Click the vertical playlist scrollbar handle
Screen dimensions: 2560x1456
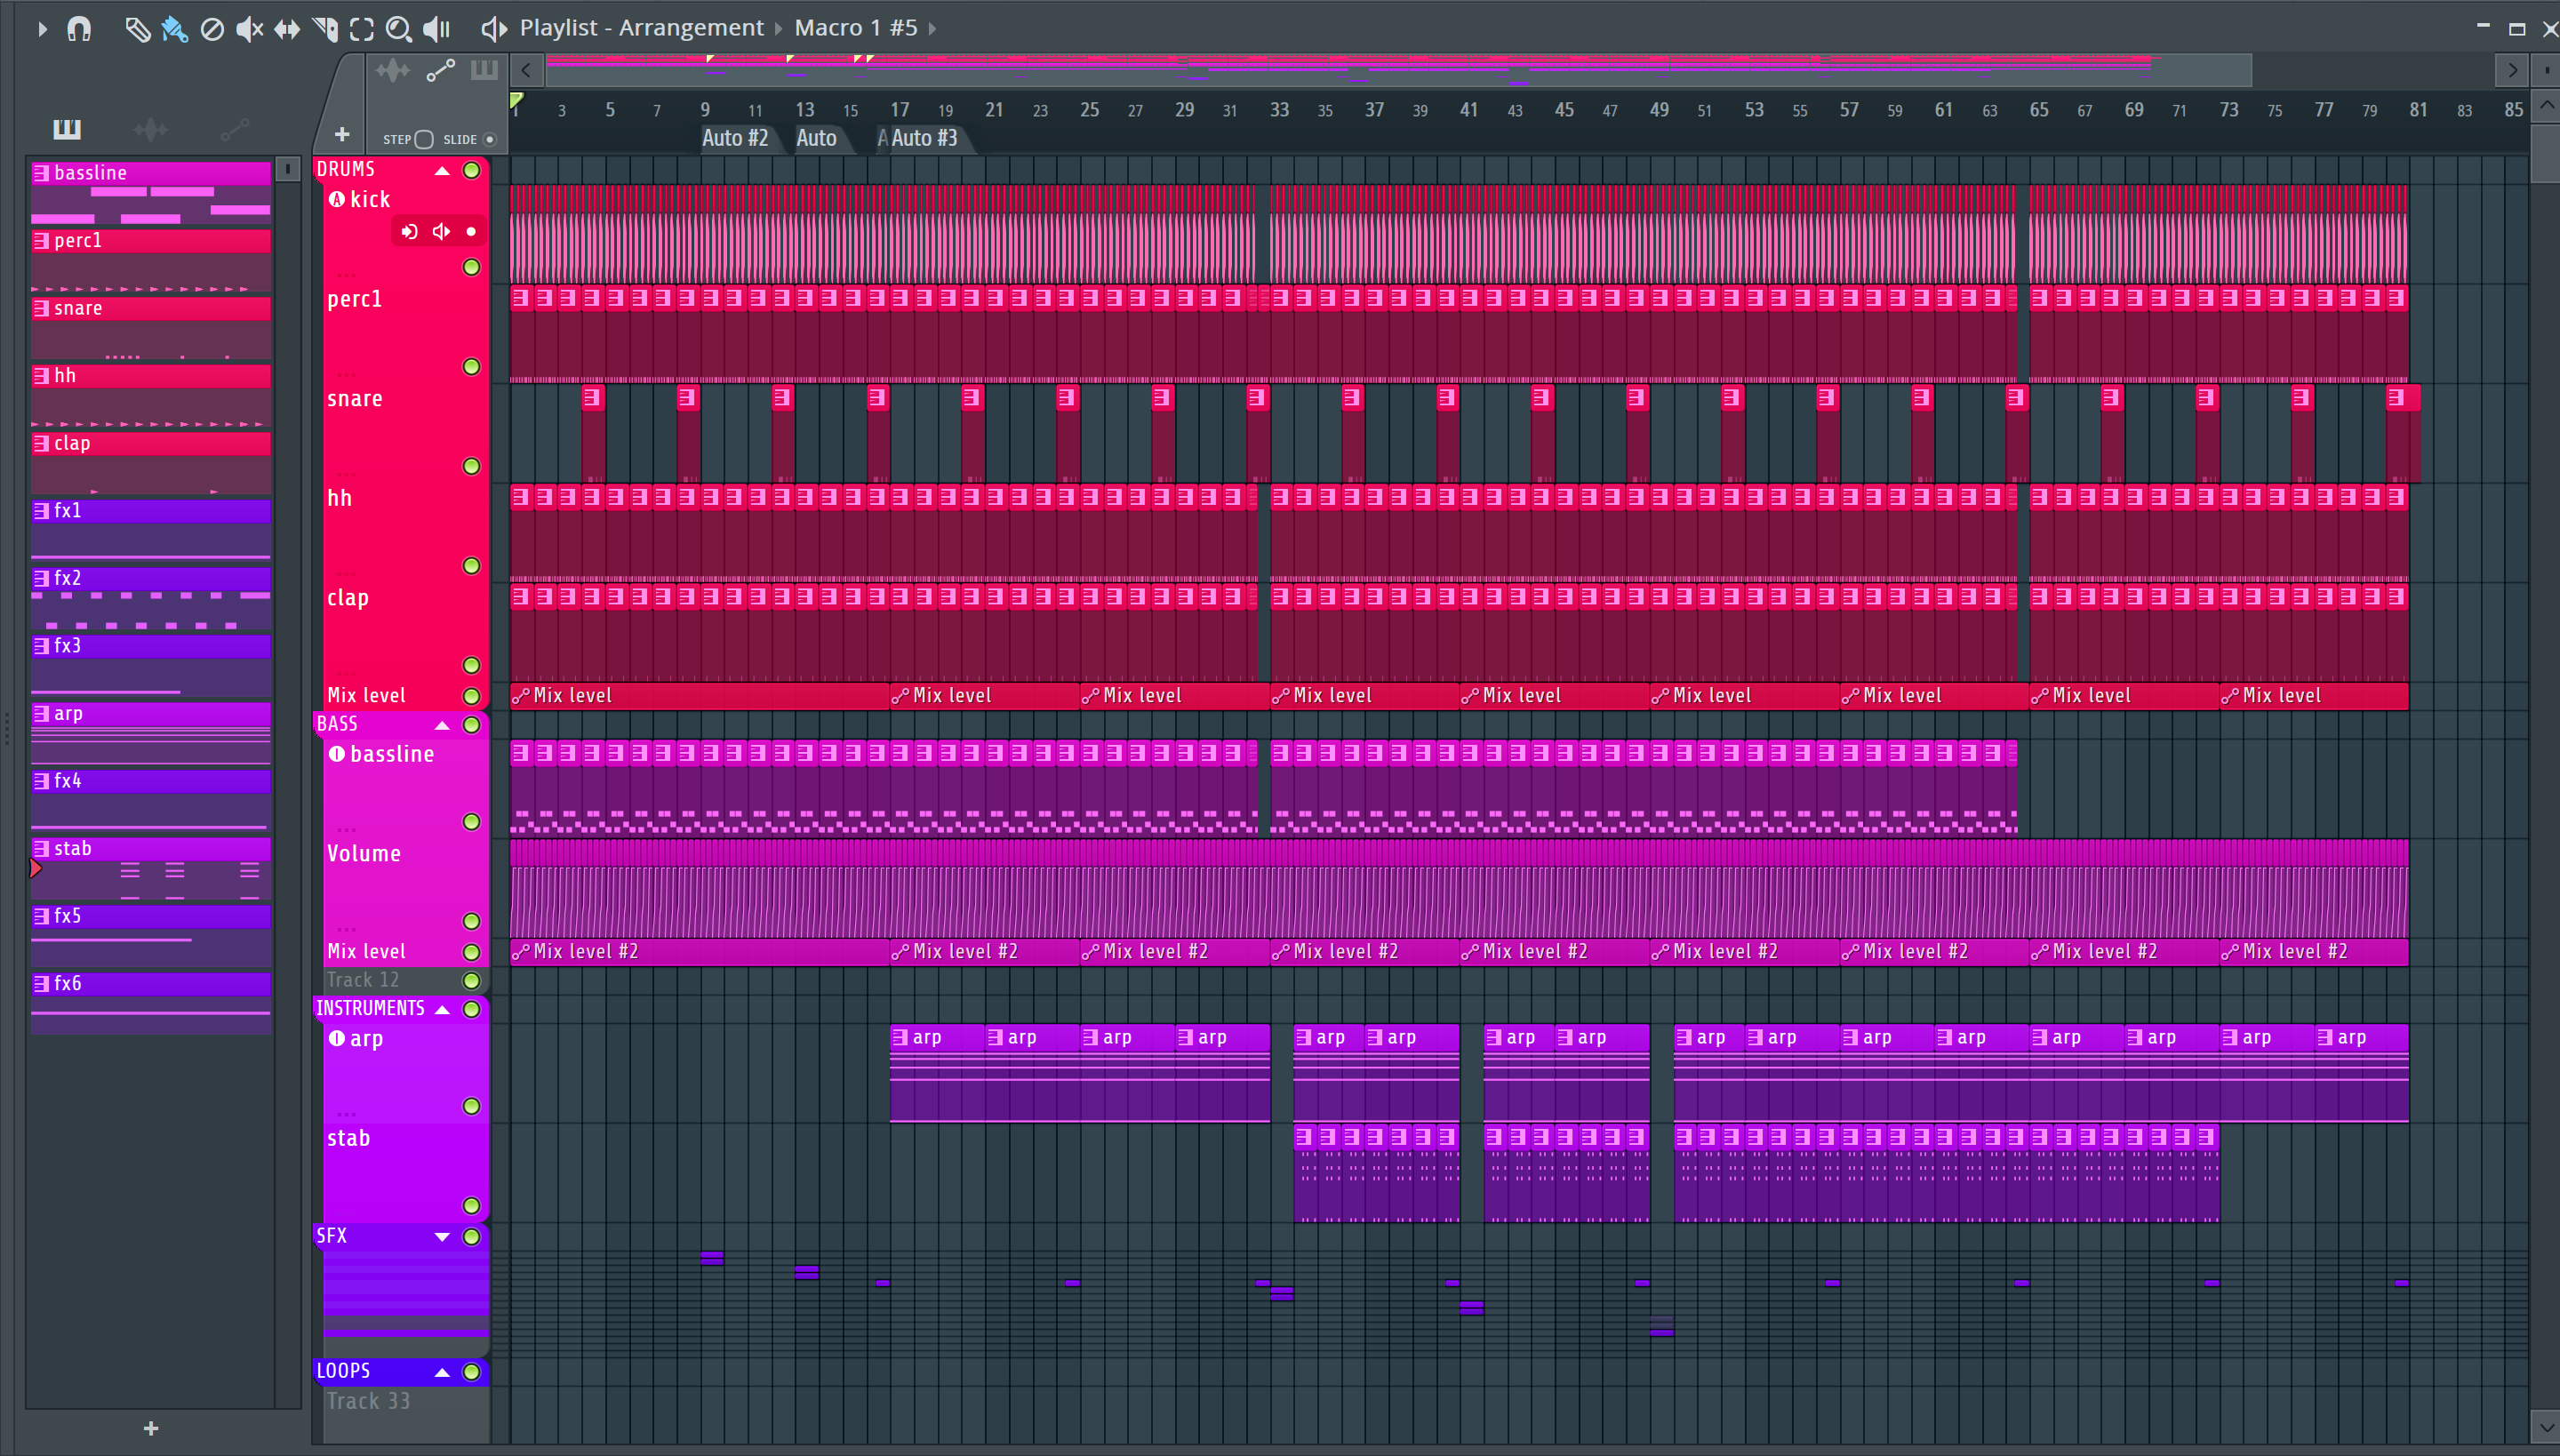(2546, 155)
